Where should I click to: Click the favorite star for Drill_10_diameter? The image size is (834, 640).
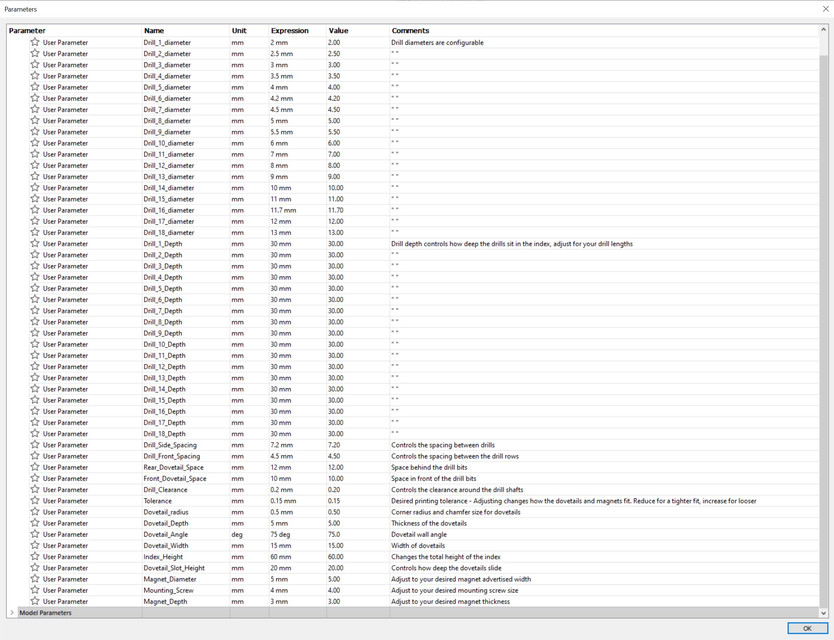pyautogui.click(x=35, y=143)
